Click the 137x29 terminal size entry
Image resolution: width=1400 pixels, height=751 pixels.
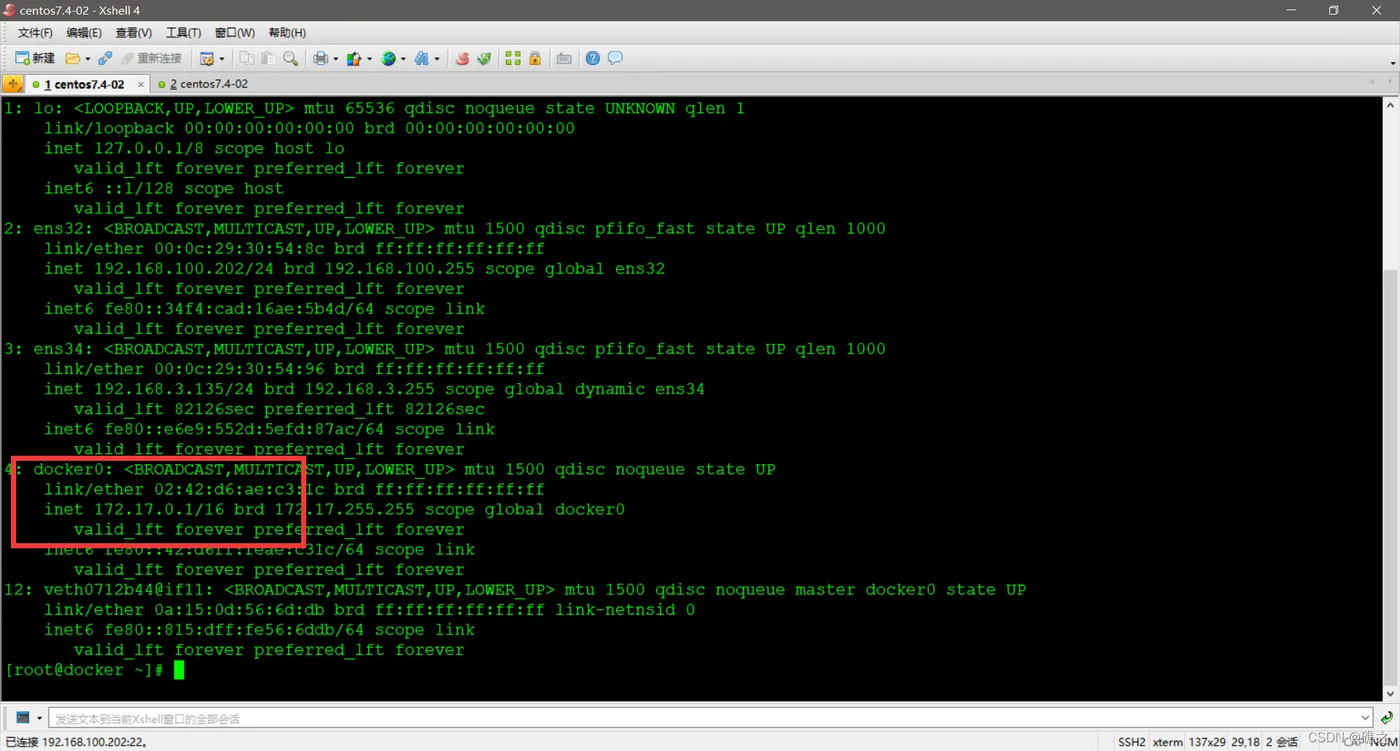pyautogui.click(x=1208, y=742)
